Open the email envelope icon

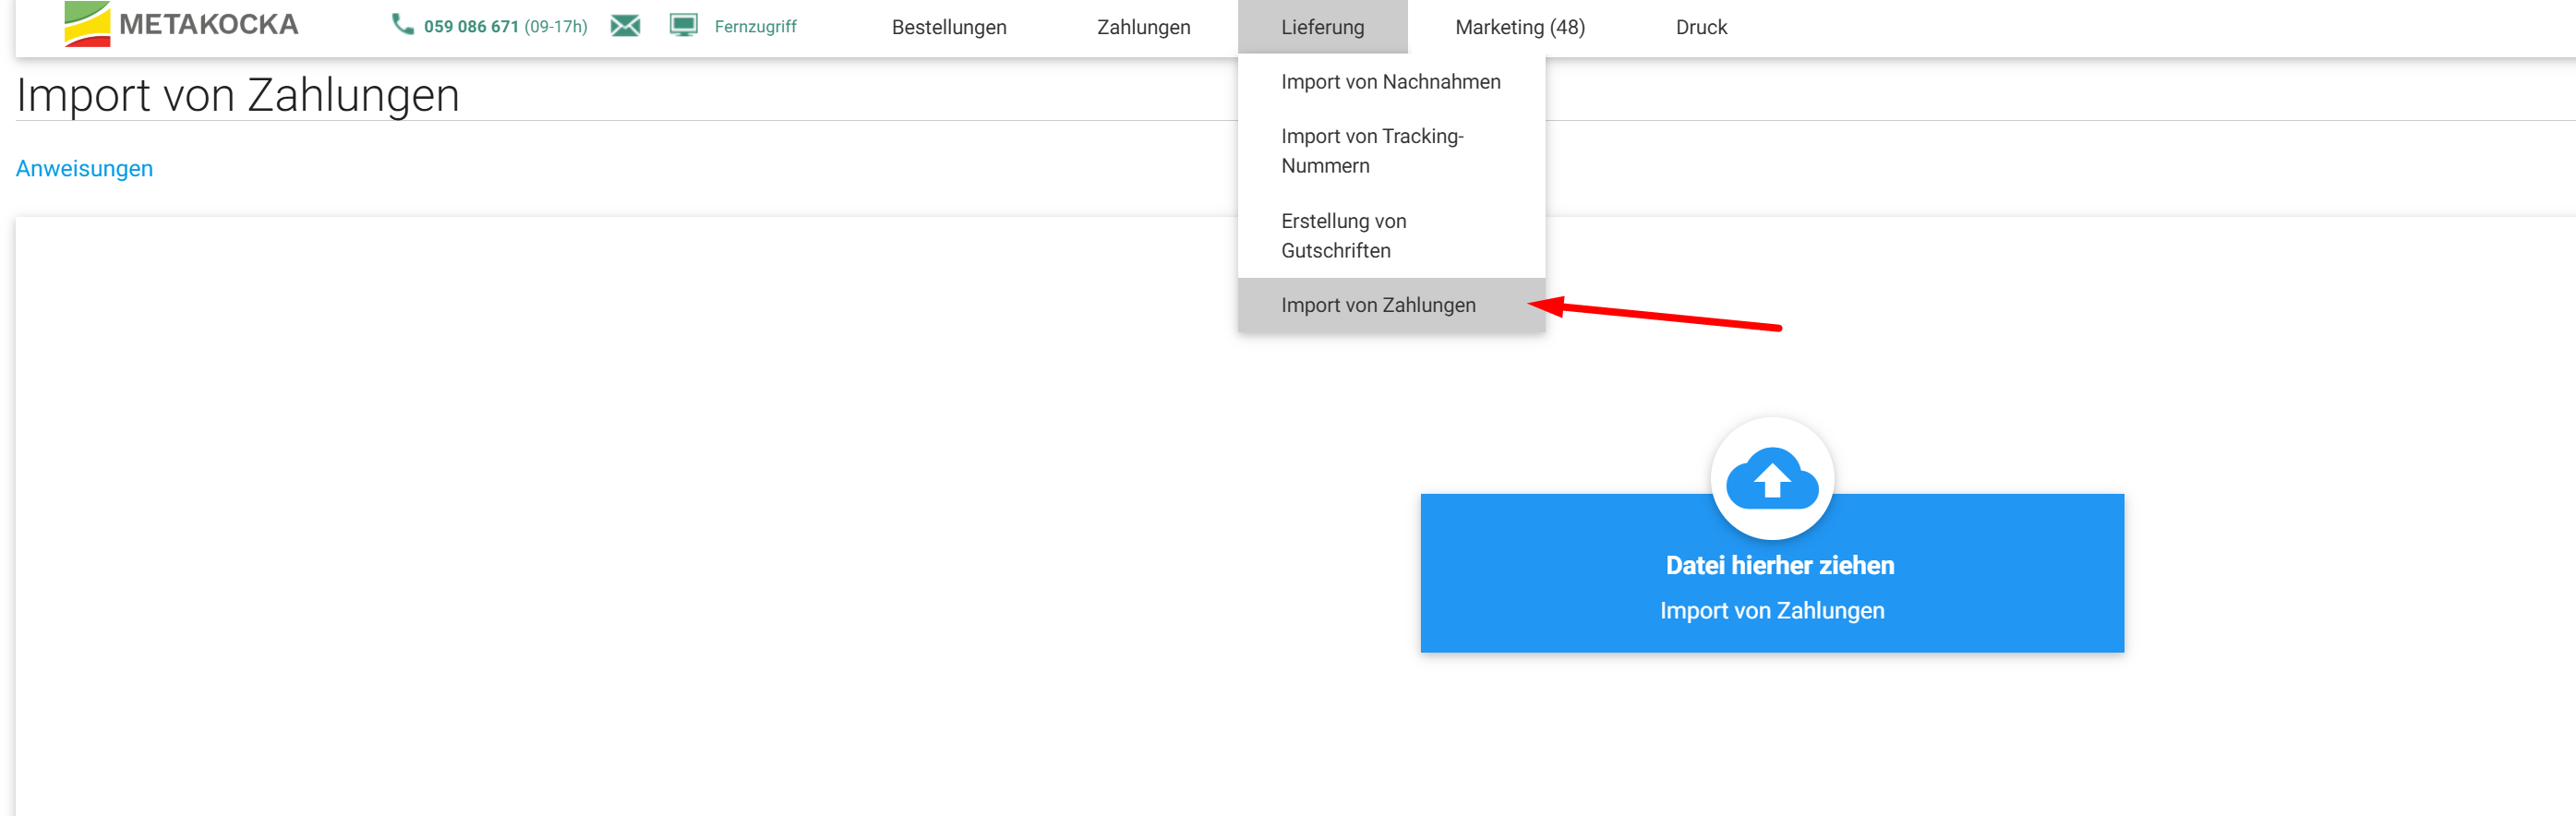(x=625, y=26)
